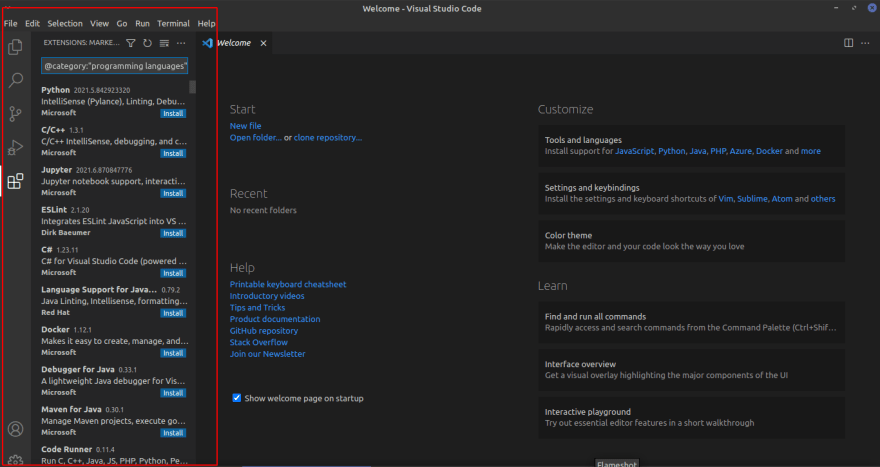This screenshot has width=880, height=467.
Task: Click the Manage gear icon
Action: (x=15, y=460)
